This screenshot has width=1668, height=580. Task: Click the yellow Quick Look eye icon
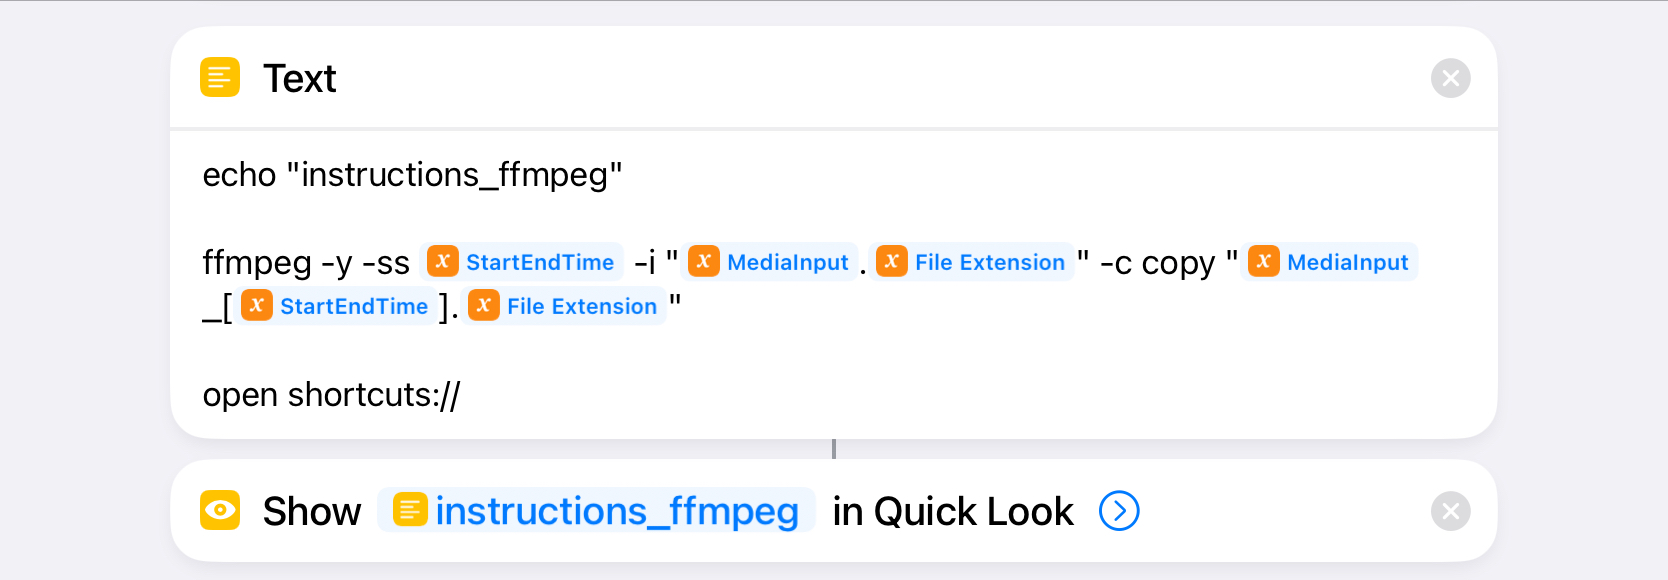(x=220, y=510)
